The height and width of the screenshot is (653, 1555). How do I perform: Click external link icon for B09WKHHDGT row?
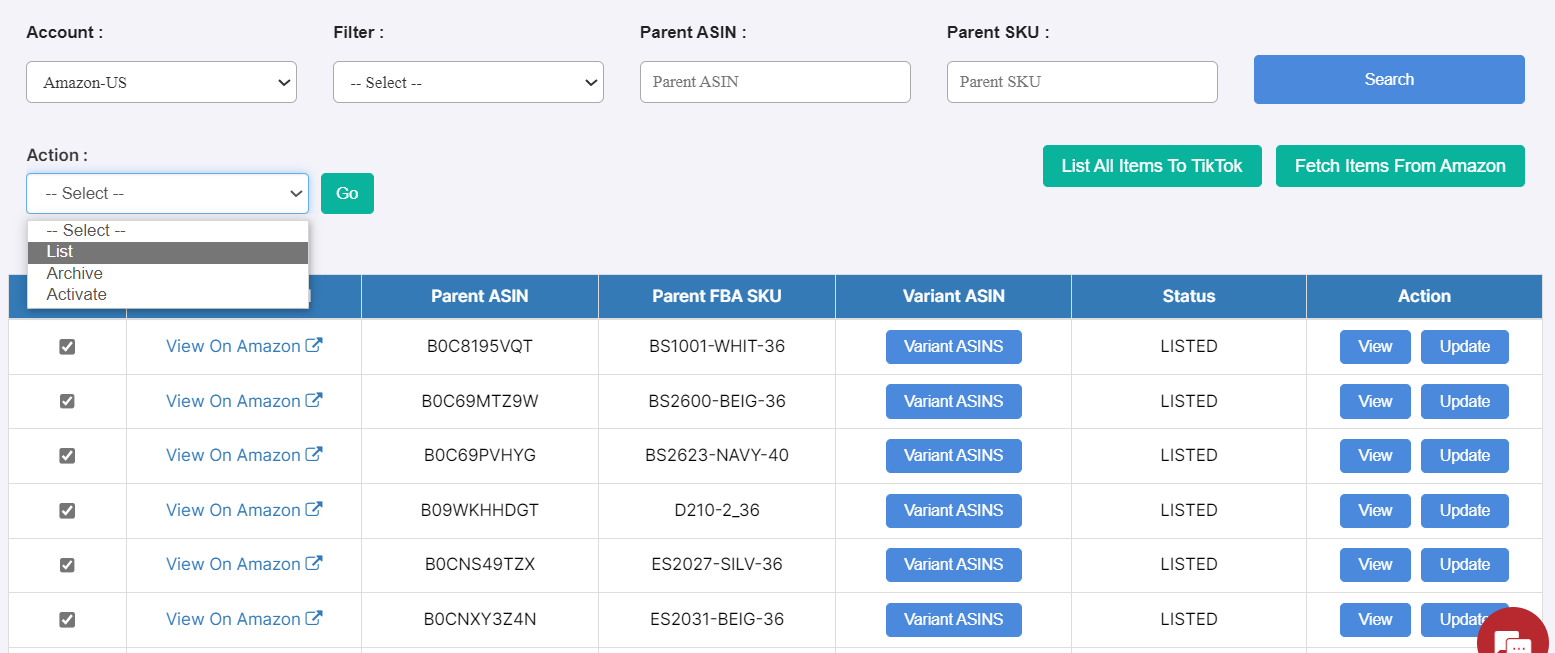tap(314, 510)
